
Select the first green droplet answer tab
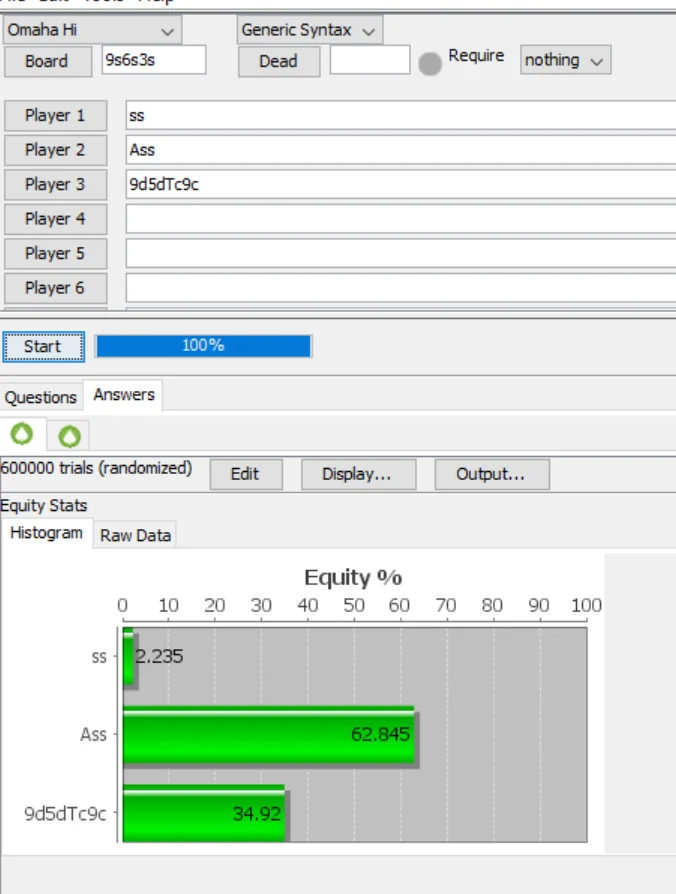[x=22, y=434]
